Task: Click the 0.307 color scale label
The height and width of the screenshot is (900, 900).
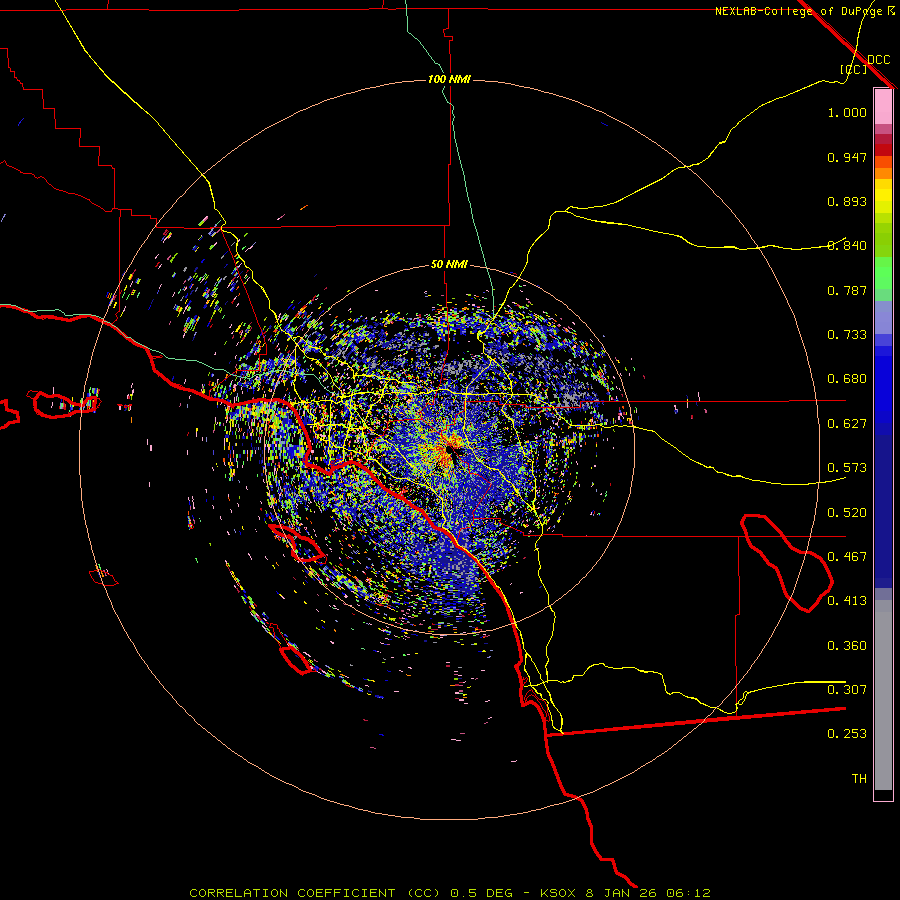Action: pyautogui.click(x=847, y=690)
